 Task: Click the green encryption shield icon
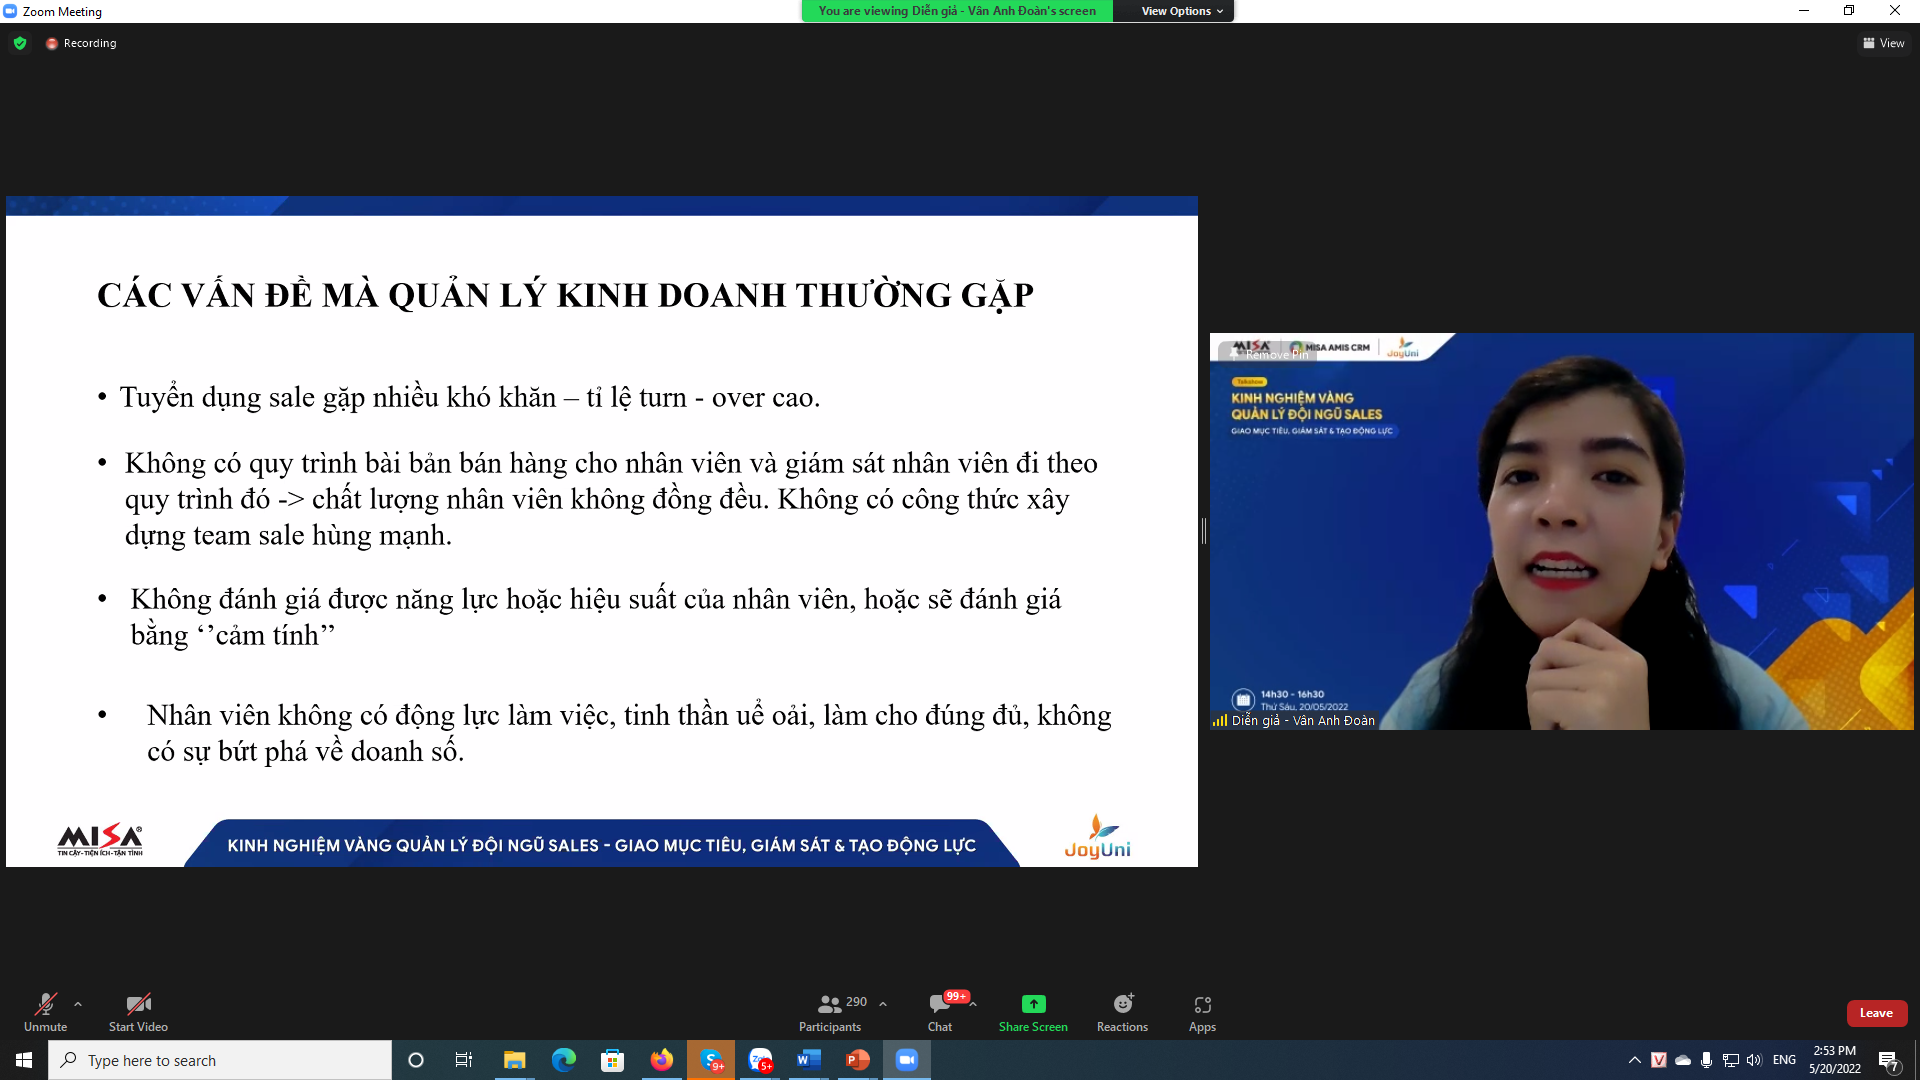(20, 43)
